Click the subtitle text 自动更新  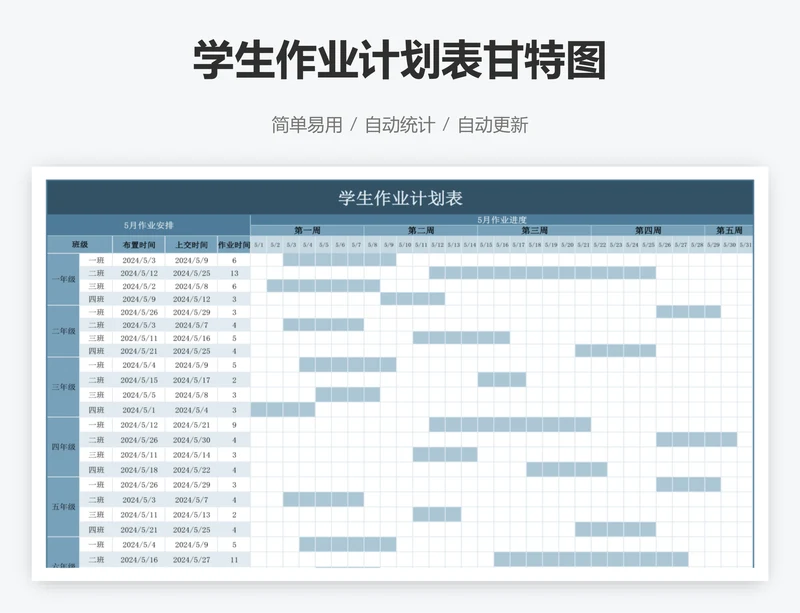(x=492, y=125)
